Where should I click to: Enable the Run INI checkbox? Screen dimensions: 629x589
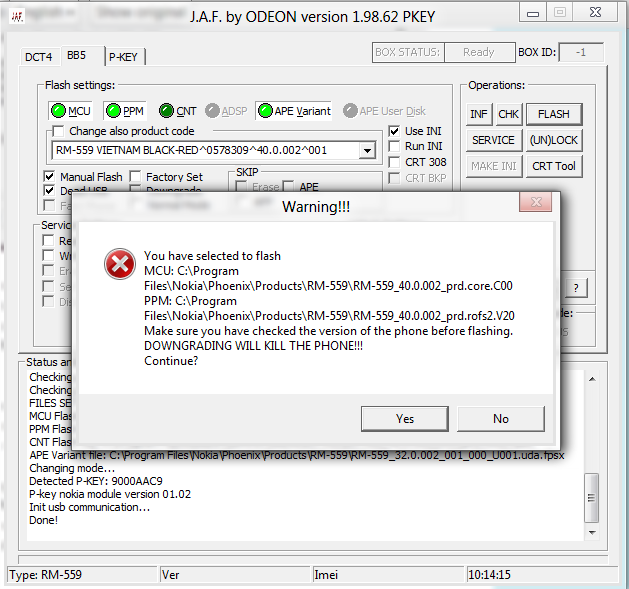394,146
